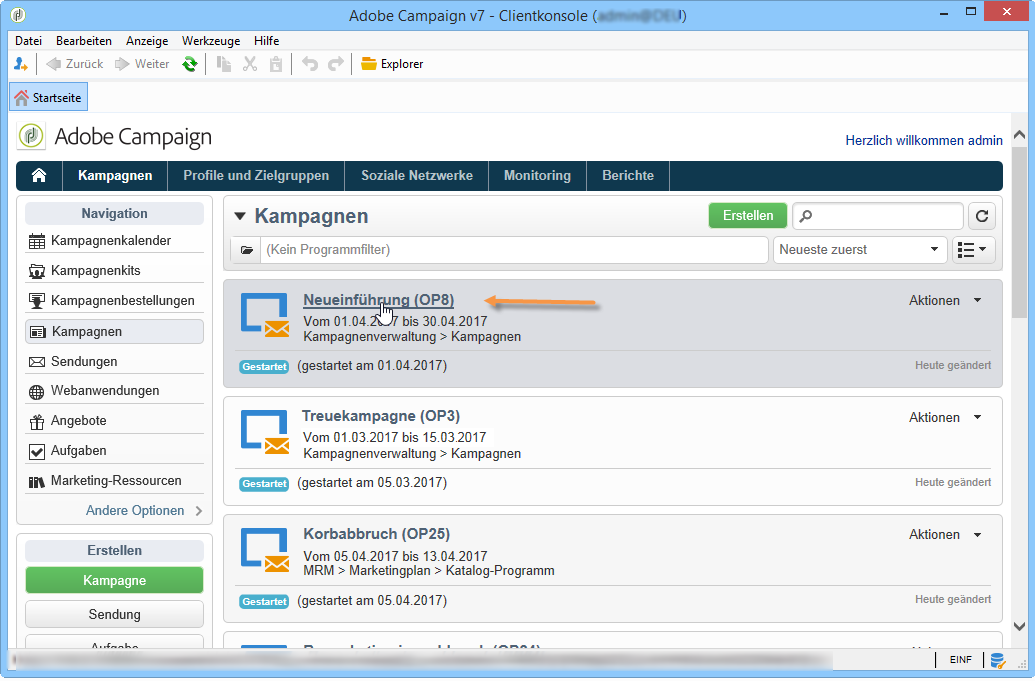Select the Startseite tab
Screen dimensions: 1035x681
[48, 98]
